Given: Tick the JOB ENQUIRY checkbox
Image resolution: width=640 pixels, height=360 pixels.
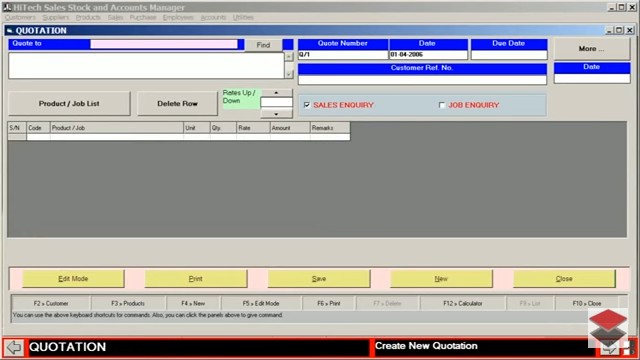Looking at the screenshot, I should coord(442,105).
